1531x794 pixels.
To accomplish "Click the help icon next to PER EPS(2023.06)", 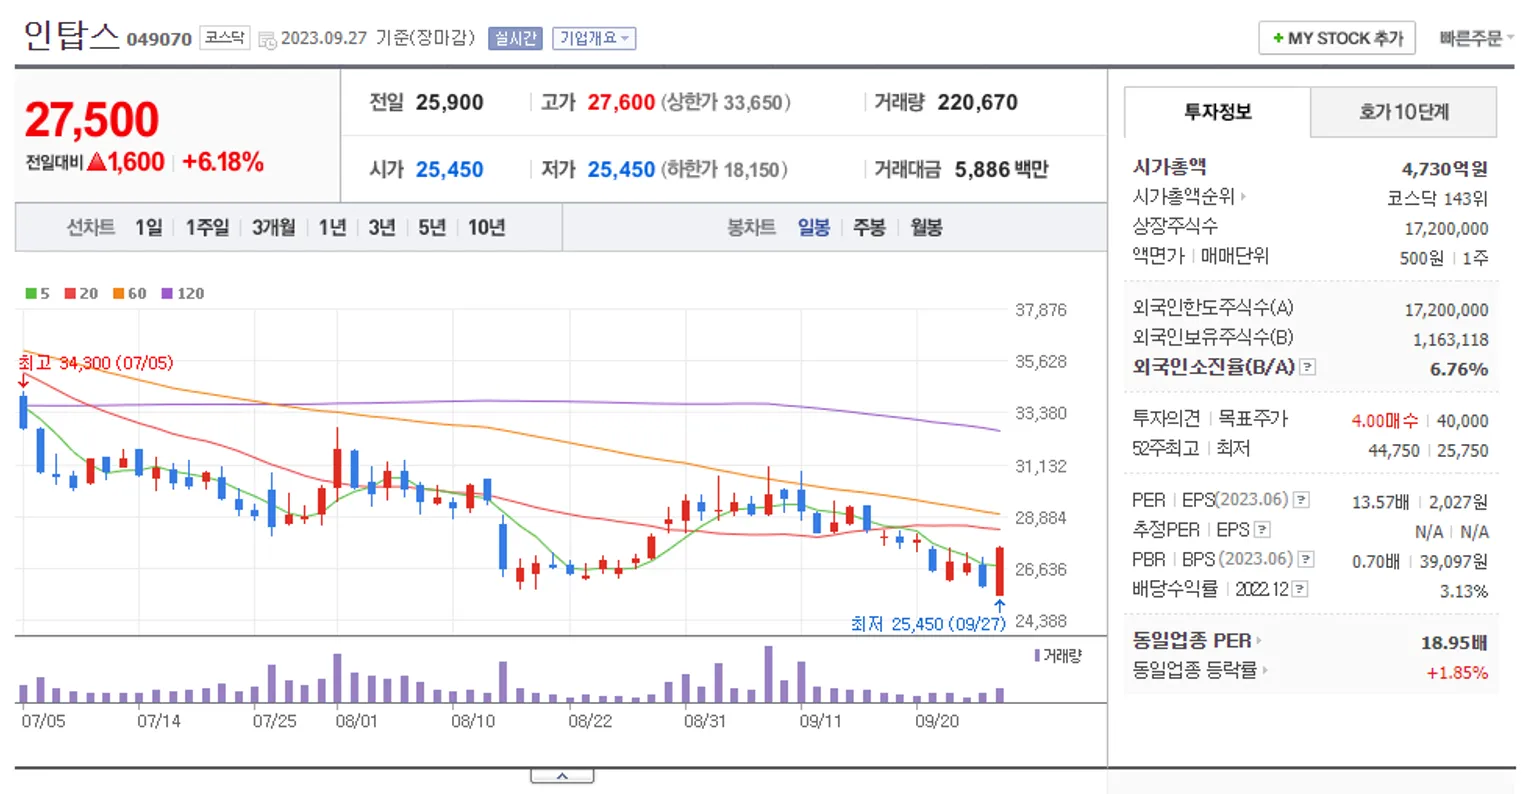I will (x=1301, y=499).
